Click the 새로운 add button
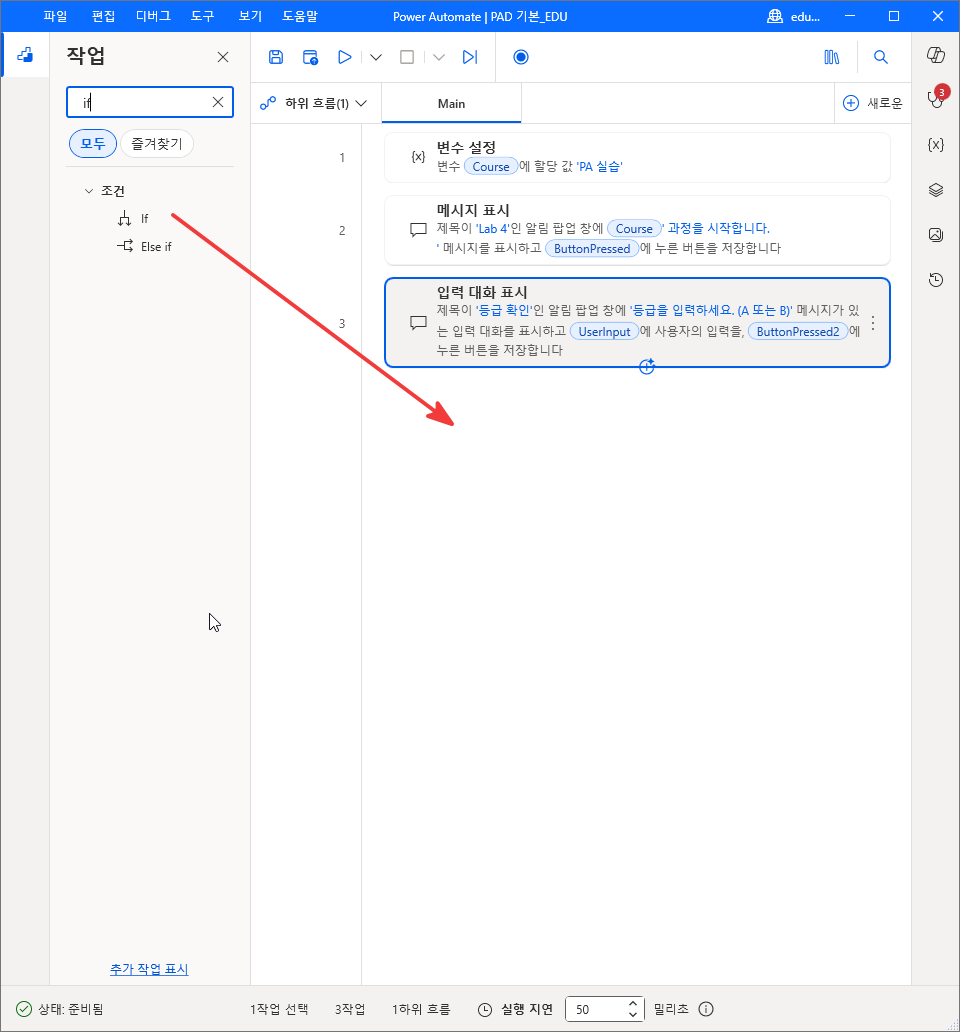Viewport: 960px width, 1032px height. (872, 103)
